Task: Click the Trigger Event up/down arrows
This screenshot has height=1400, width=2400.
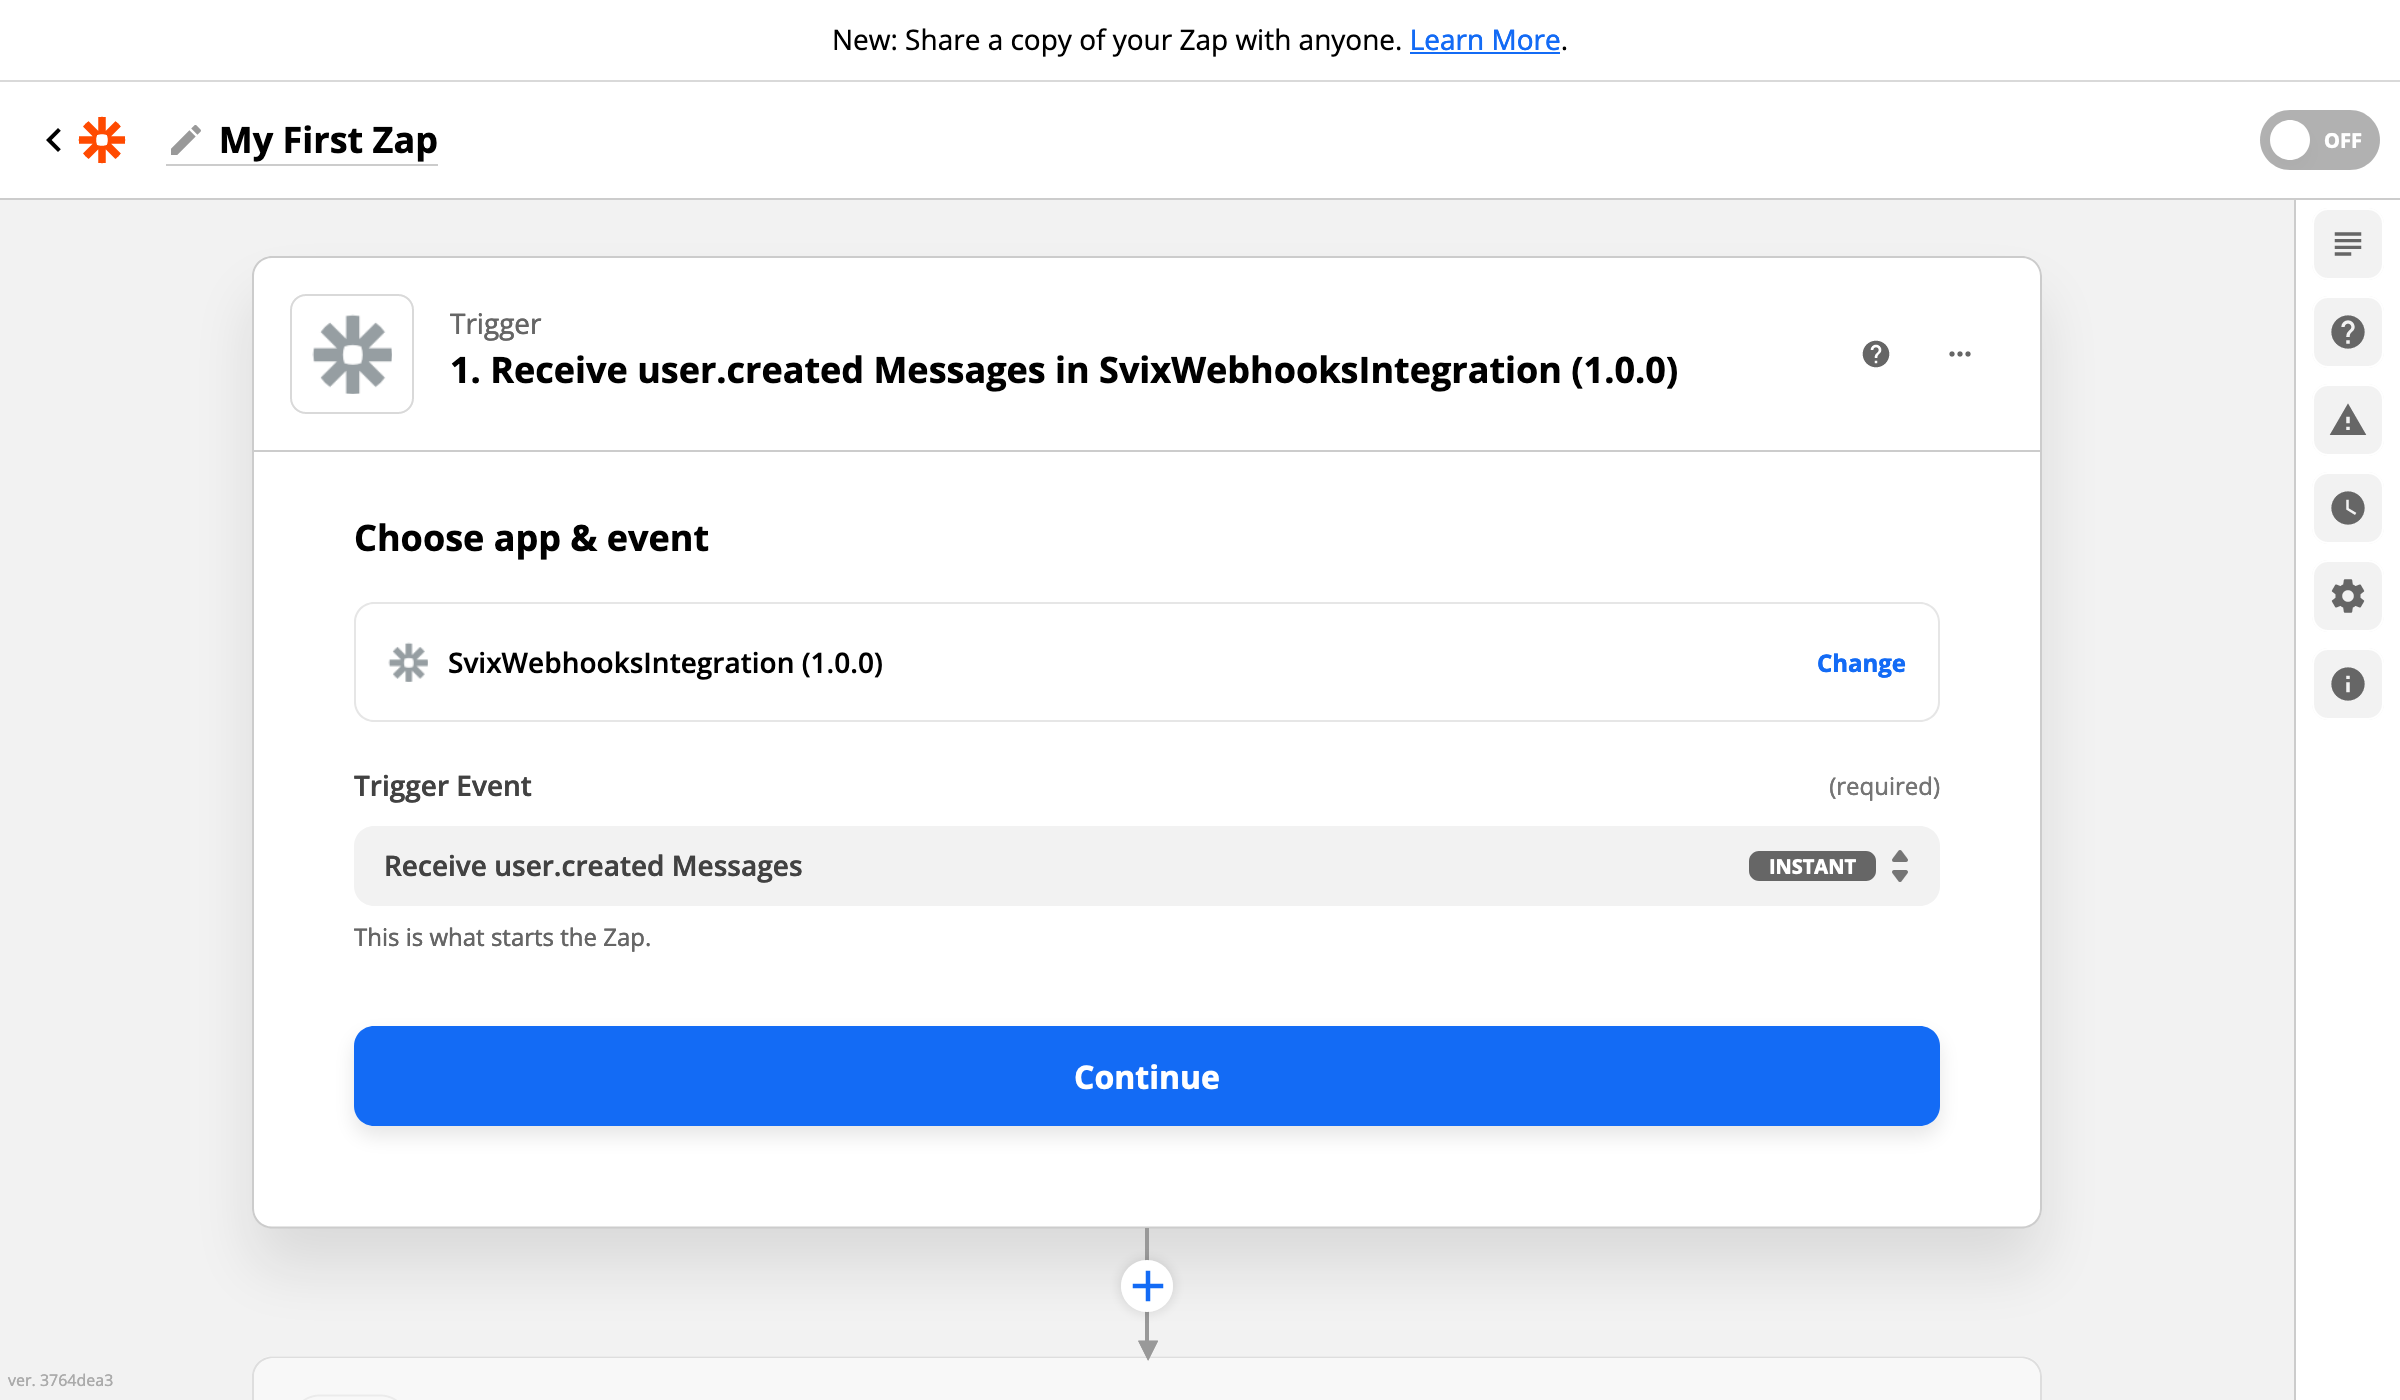Action: pos(1900,866)
